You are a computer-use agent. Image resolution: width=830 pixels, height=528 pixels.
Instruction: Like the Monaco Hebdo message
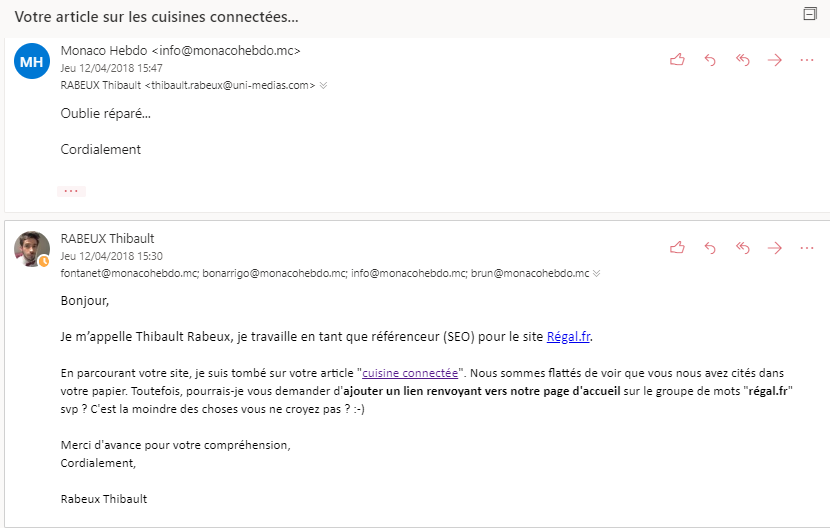(677, 60)
